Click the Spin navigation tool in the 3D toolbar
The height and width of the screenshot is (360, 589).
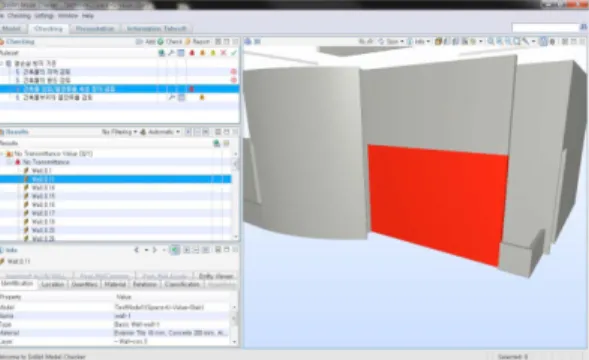391,41
